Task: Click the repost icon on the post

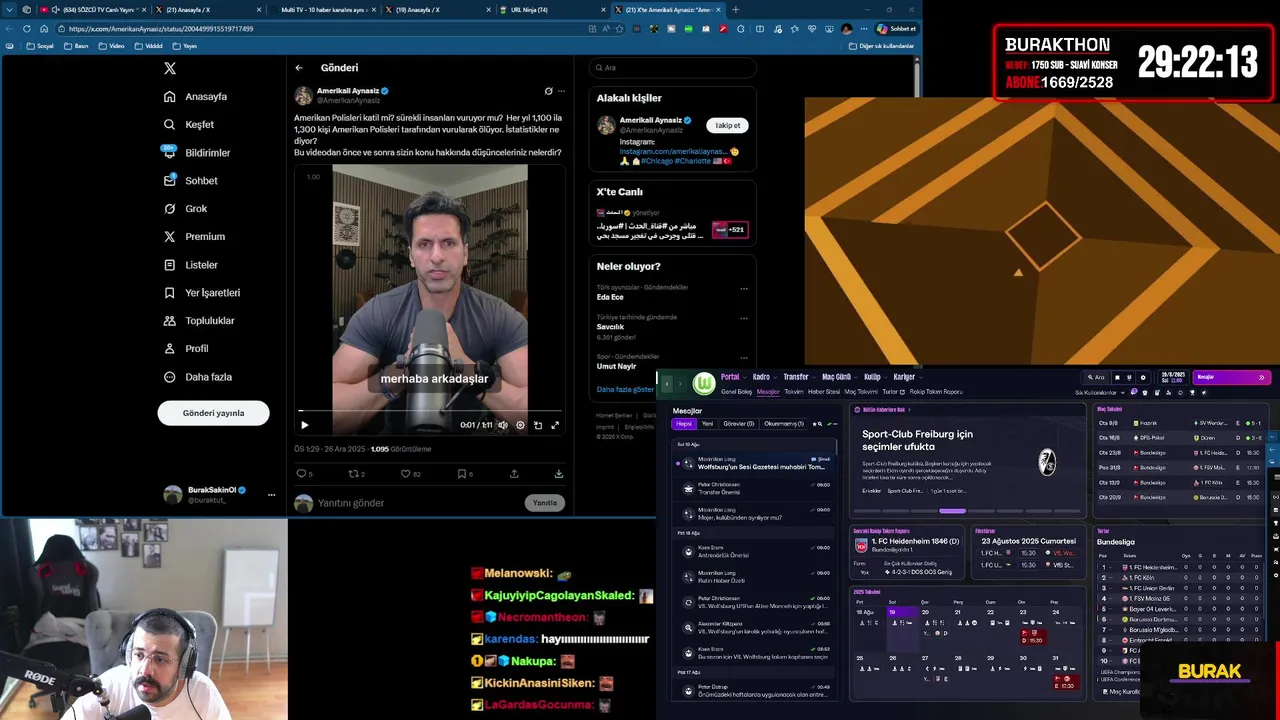Action: point(352,474)
